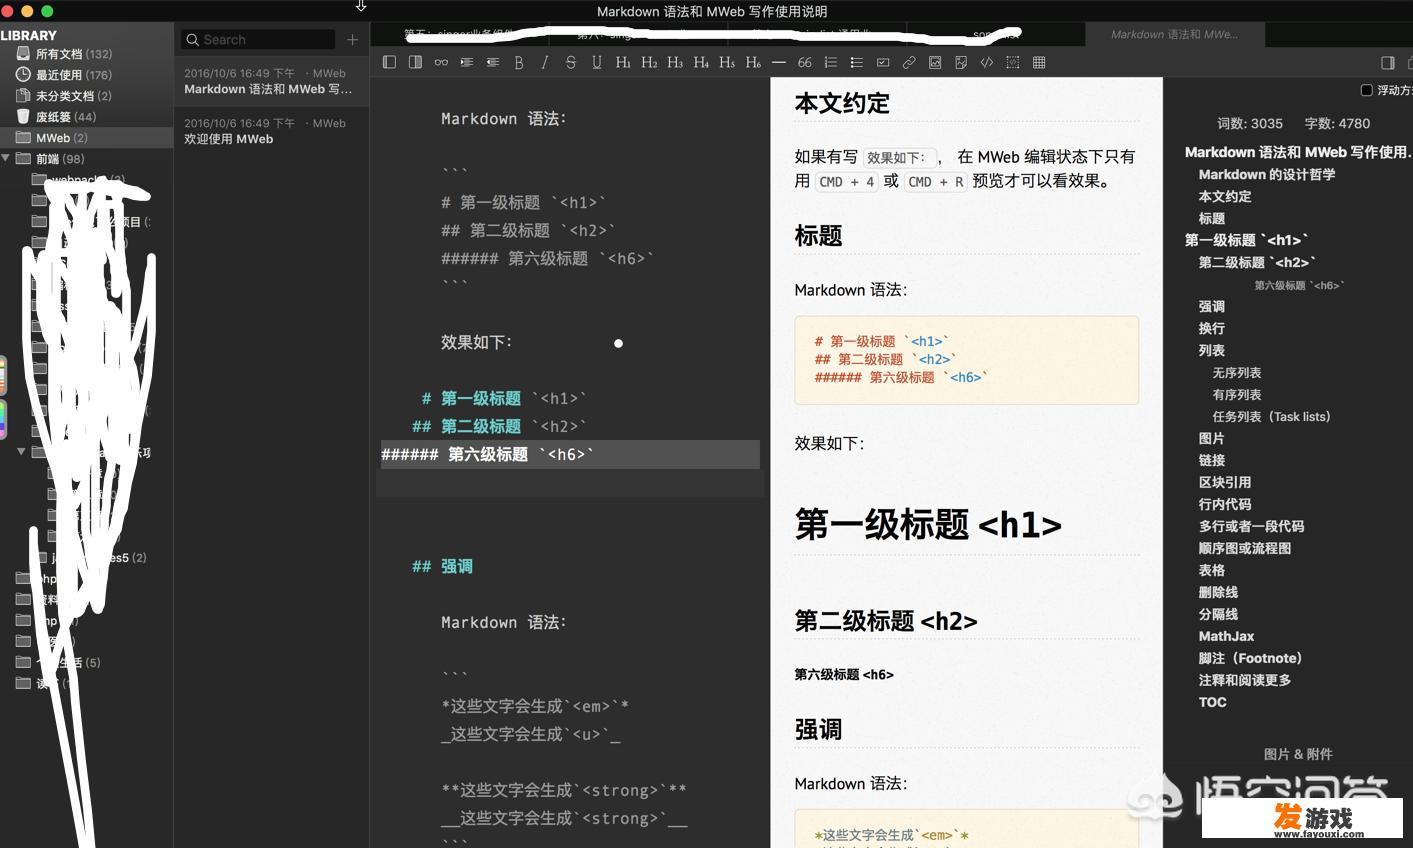Open the 欢迎使用 MWeb document
The image size is (1413, 848).
(x=271, y=131)
